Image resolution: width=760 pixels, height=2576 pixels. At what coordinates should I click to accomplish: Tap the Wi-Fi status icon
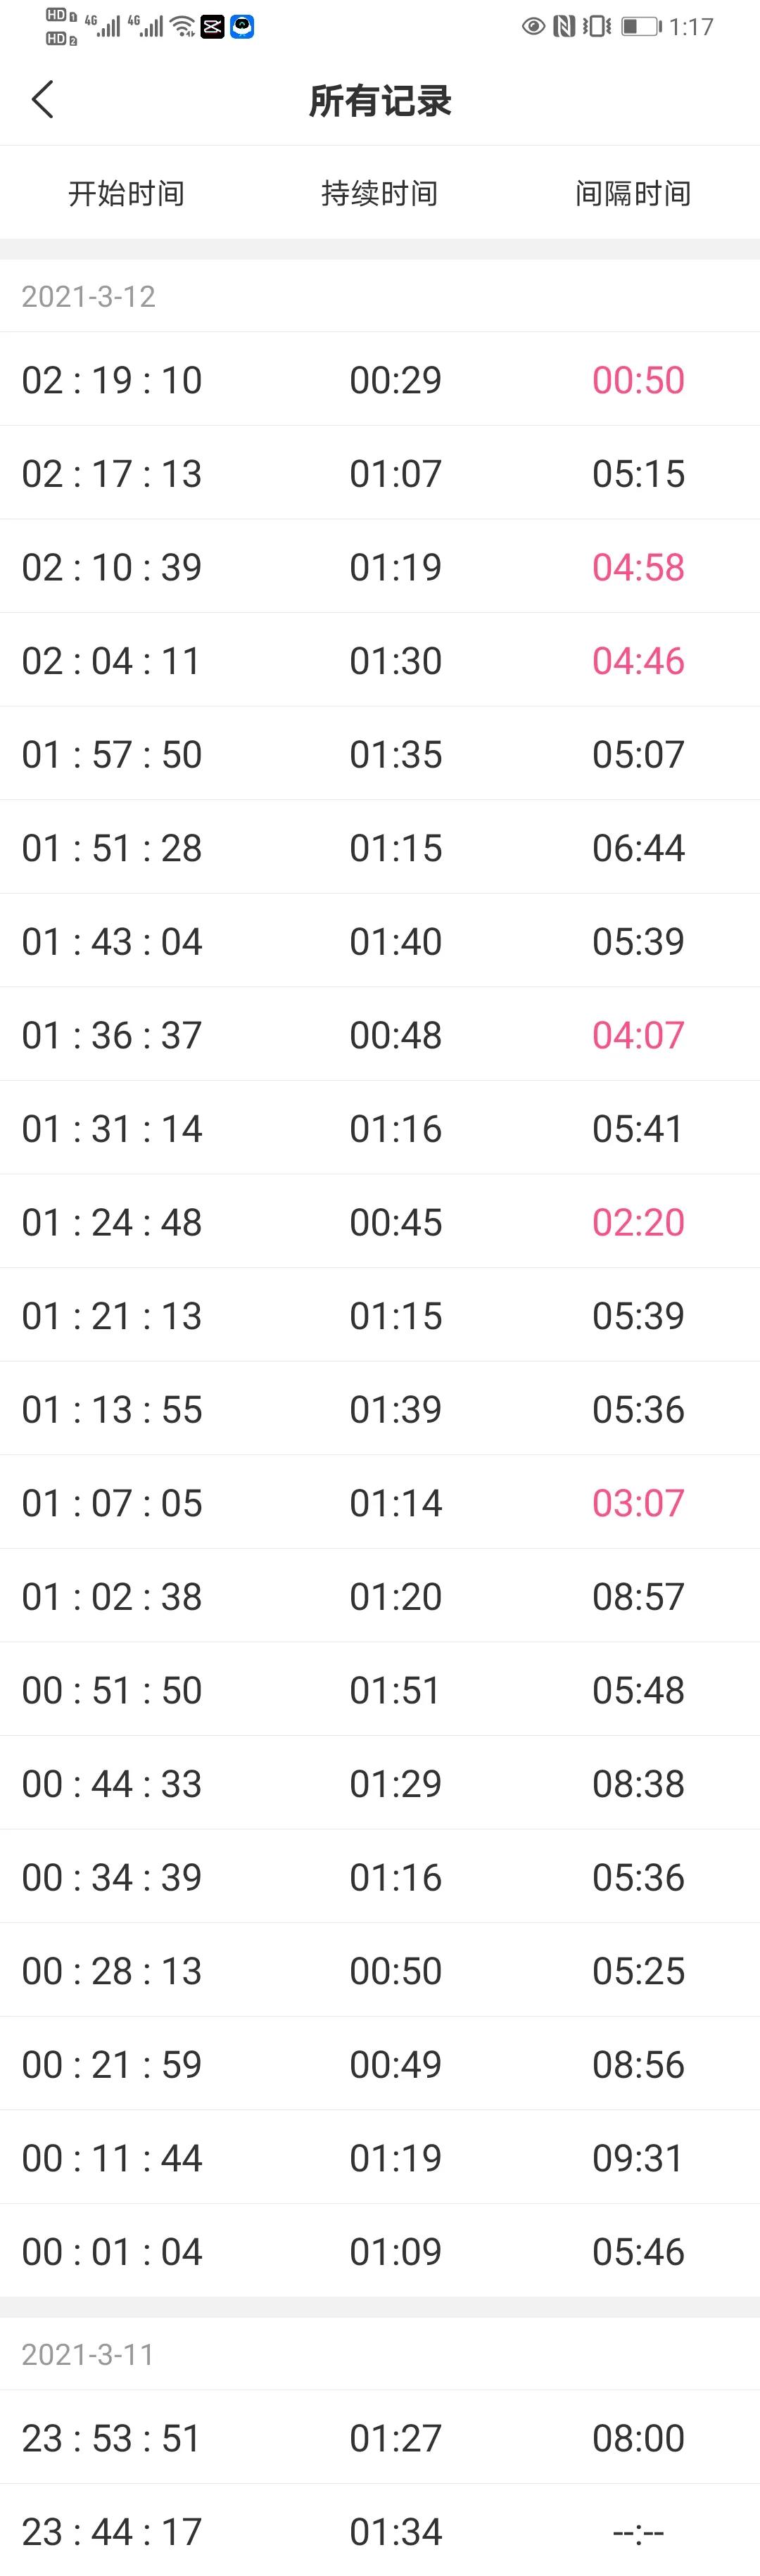coord(182,27)
